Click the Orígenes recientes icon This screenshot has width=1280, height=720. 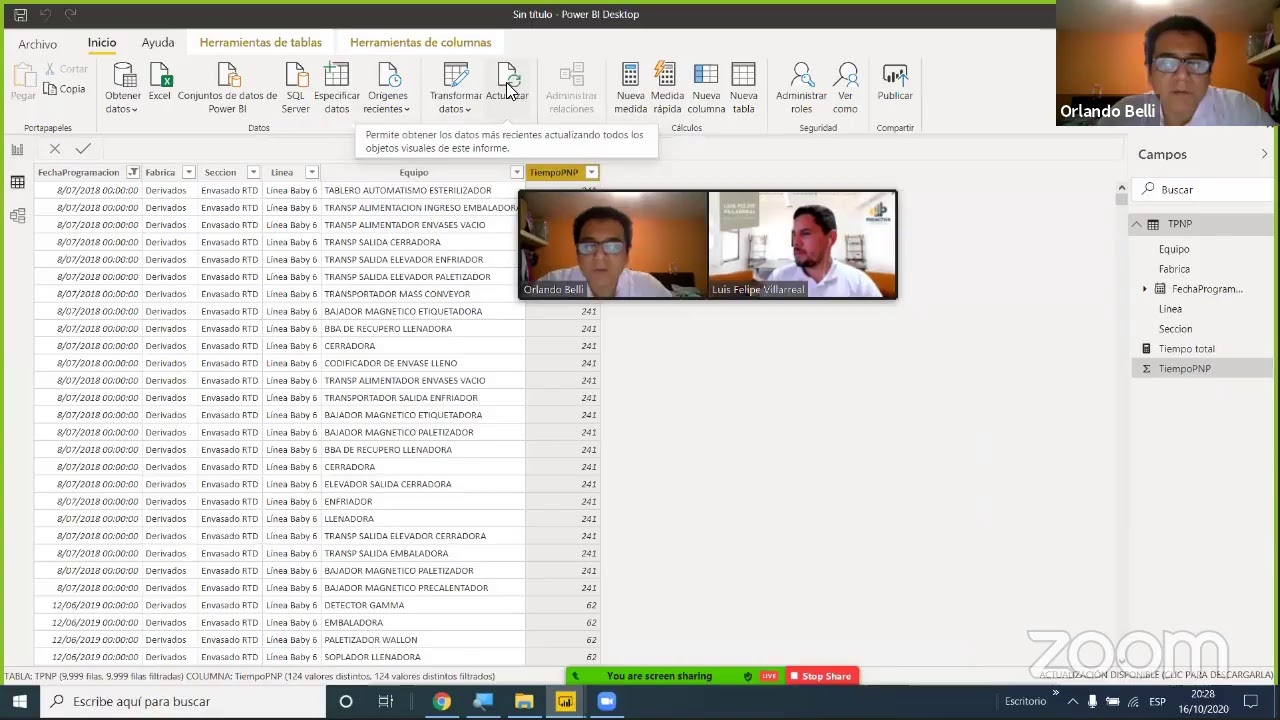point(388,75)
